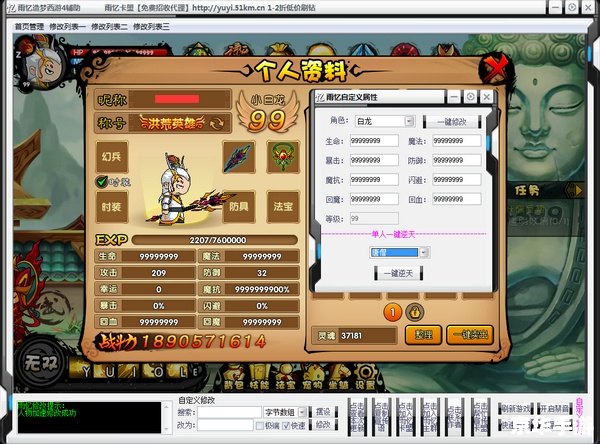
Task: Open 修改列表二 menu
Action: (x=109, y=26)
